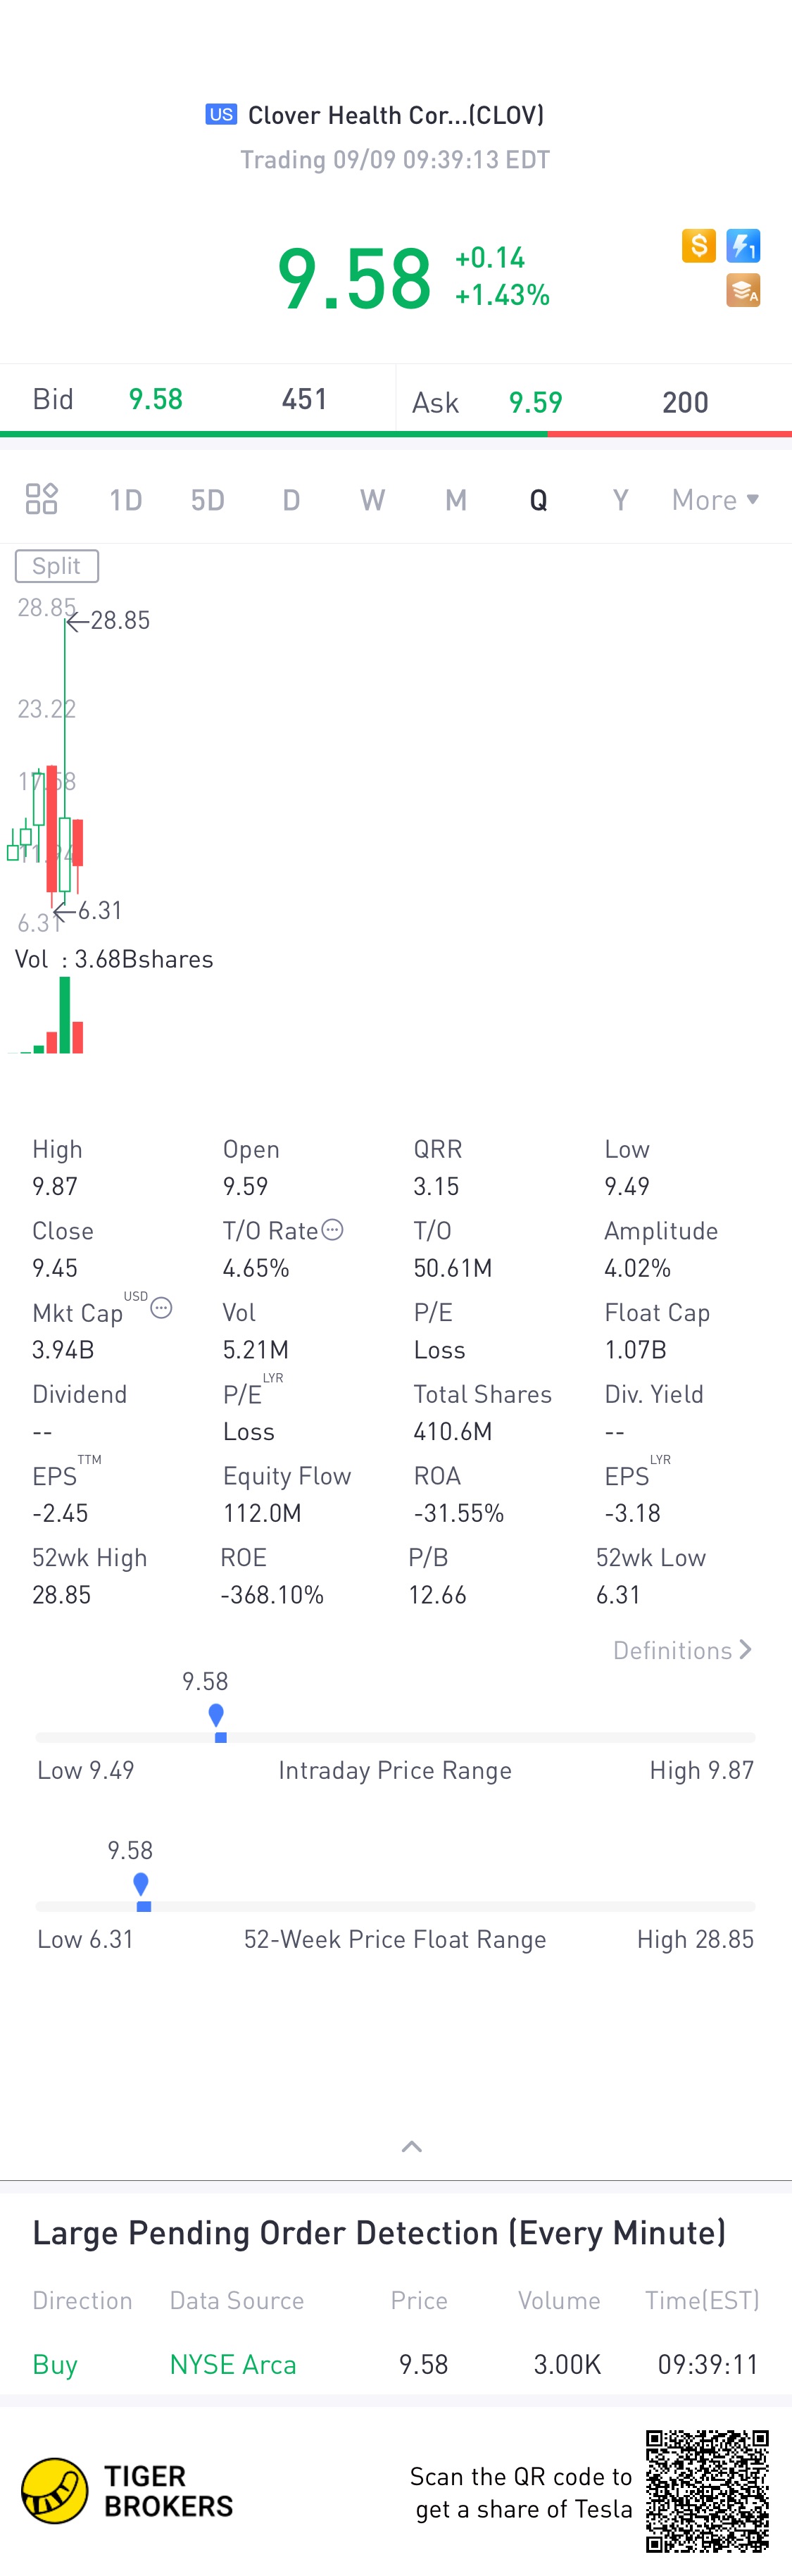The height and width of the screenshot is (2576, 792).
Task: Select the Y yearly chart tab
Action: tap(620, 500)
